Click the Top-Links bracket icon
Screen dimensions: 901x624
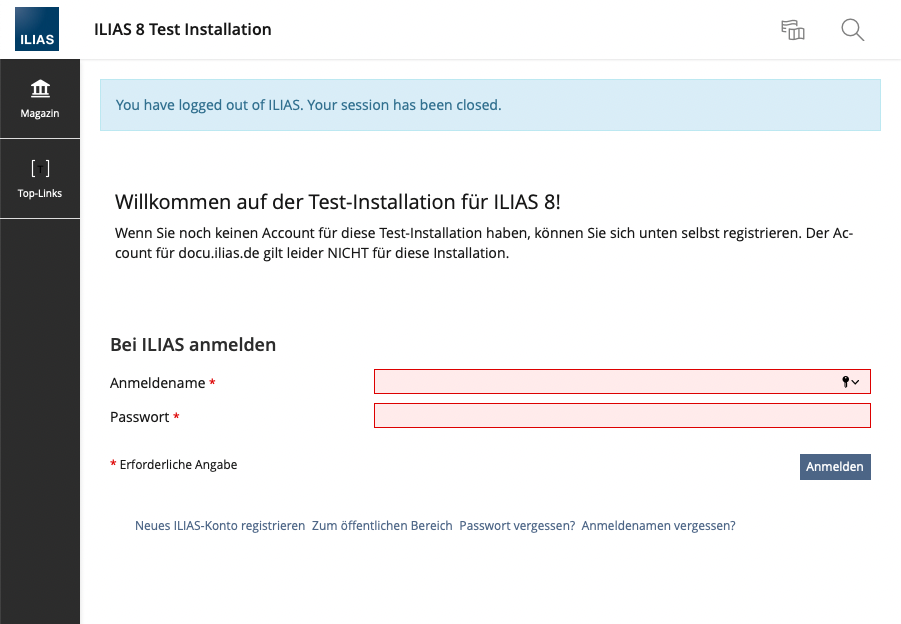coord(40,168)
